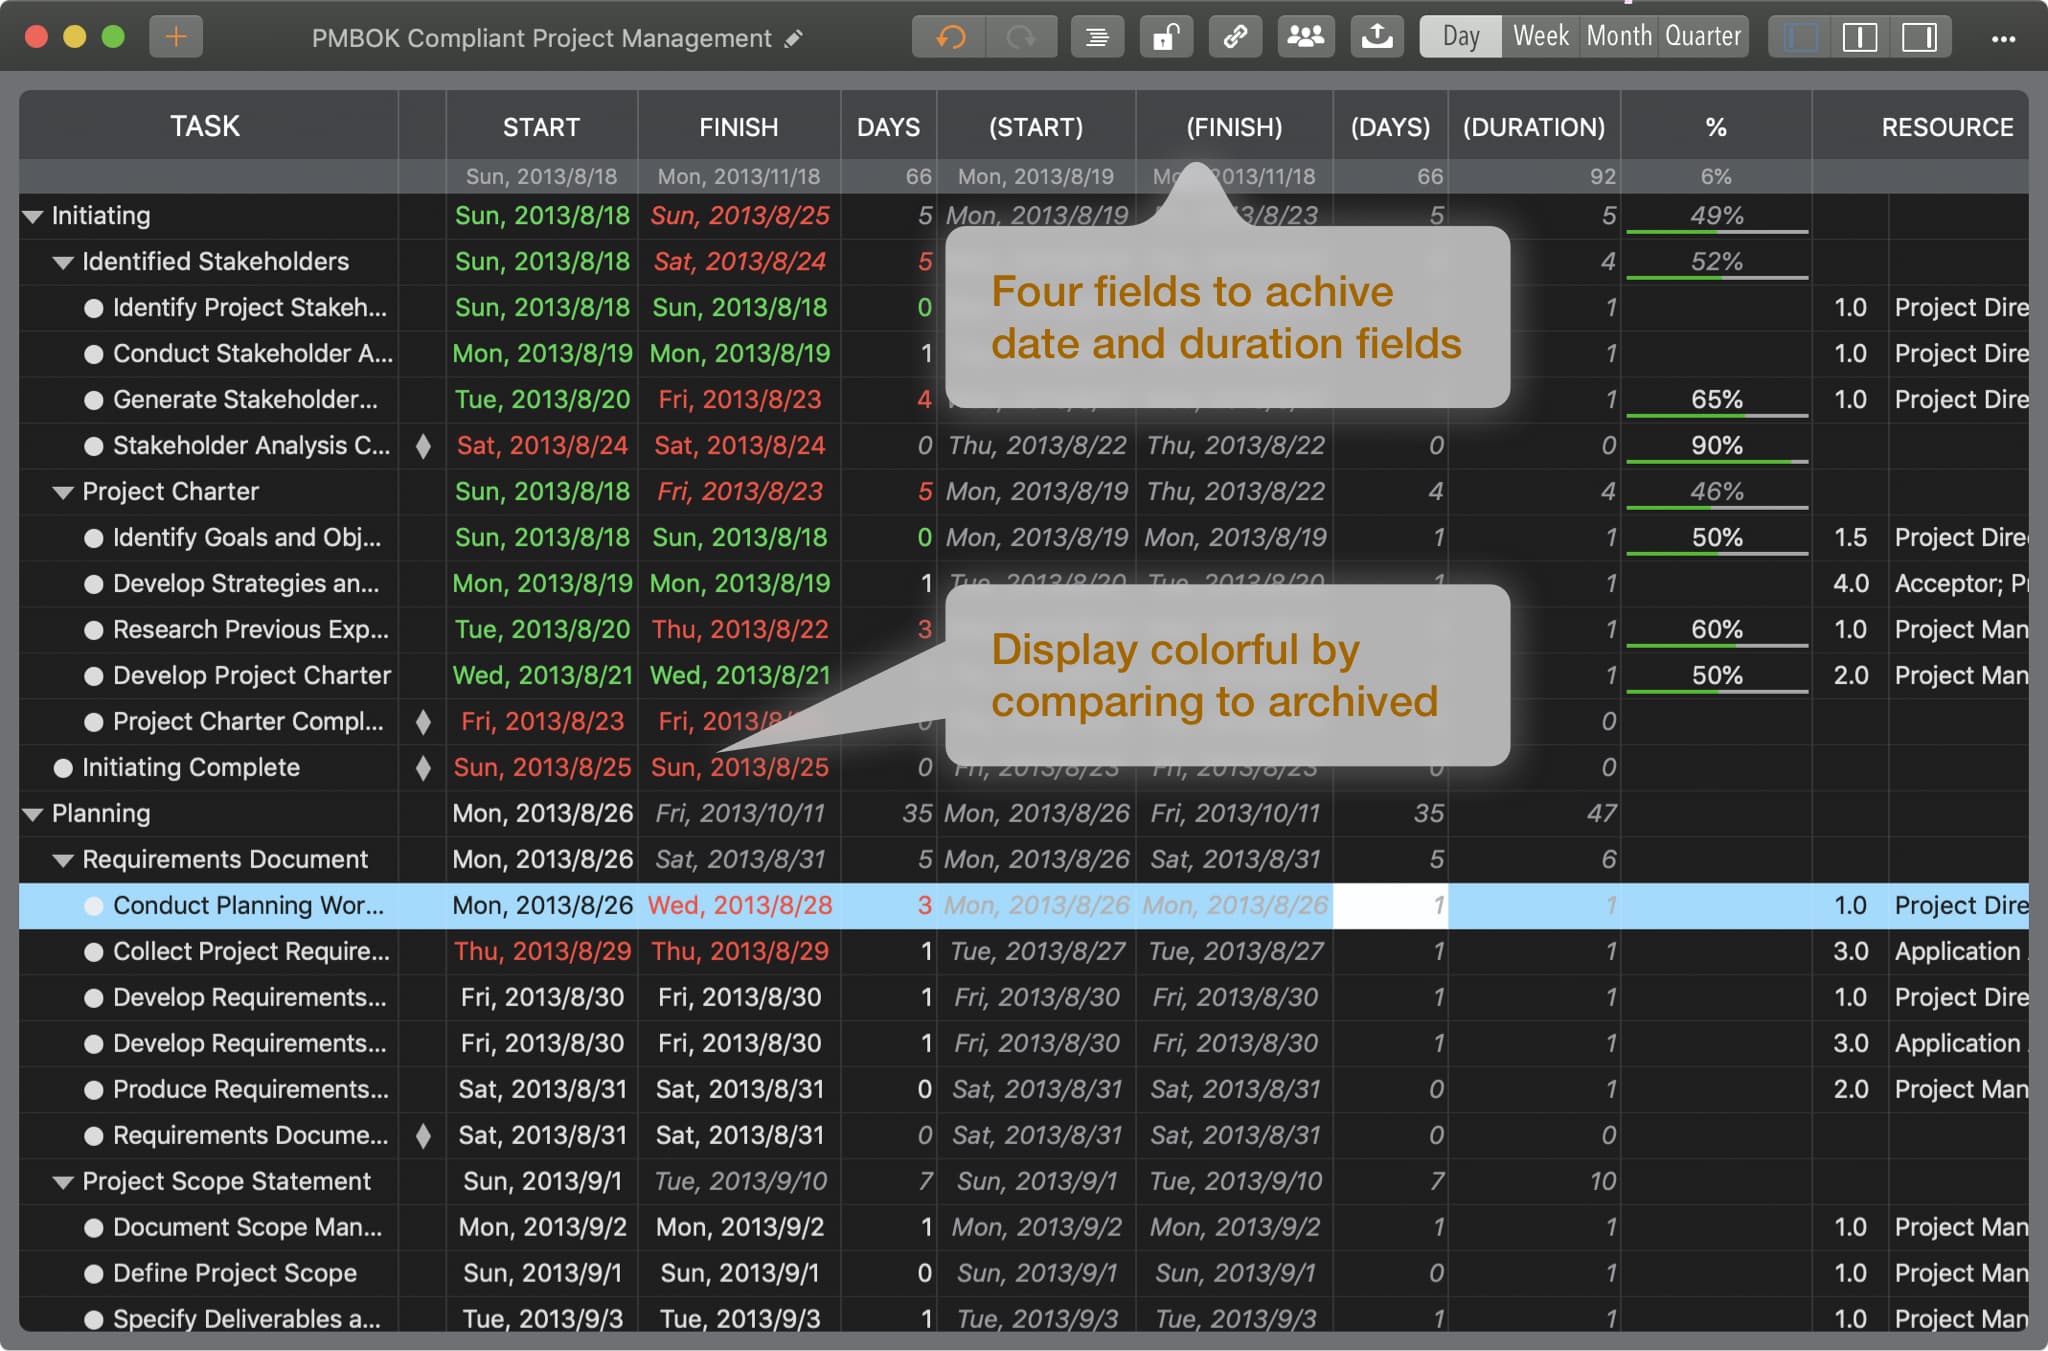
Task: Click the outline indent lines icon
Action: [1097, 37]
